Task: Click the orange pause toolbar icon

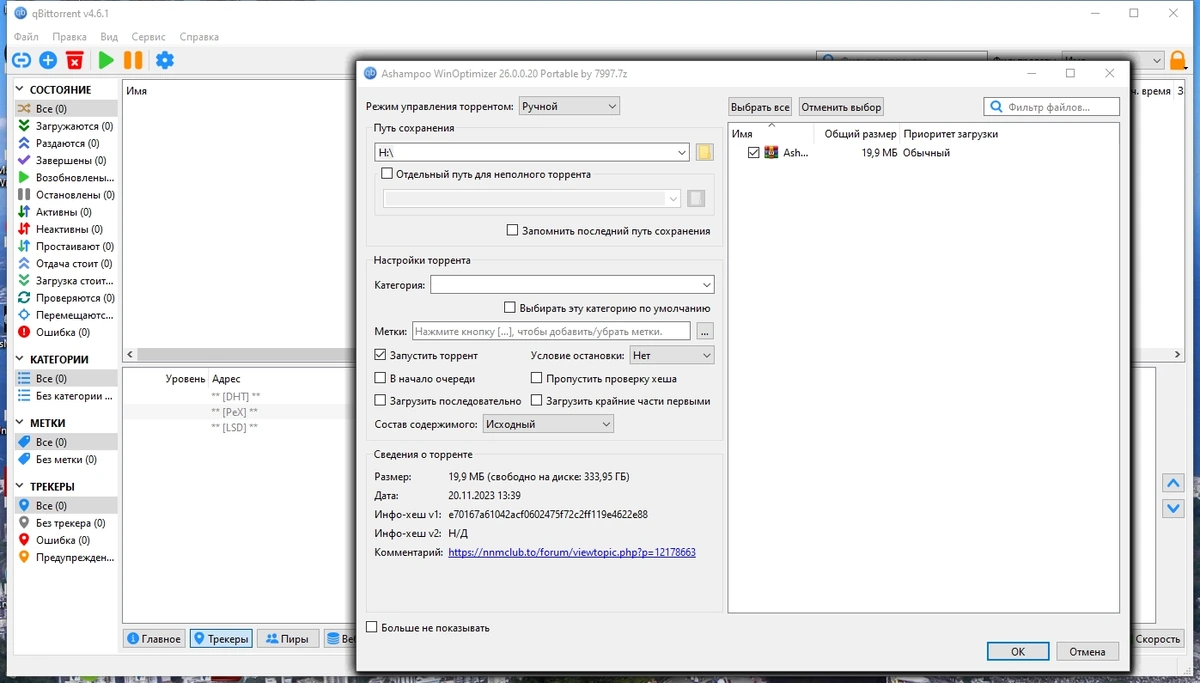Action: (x=133, y=60)
